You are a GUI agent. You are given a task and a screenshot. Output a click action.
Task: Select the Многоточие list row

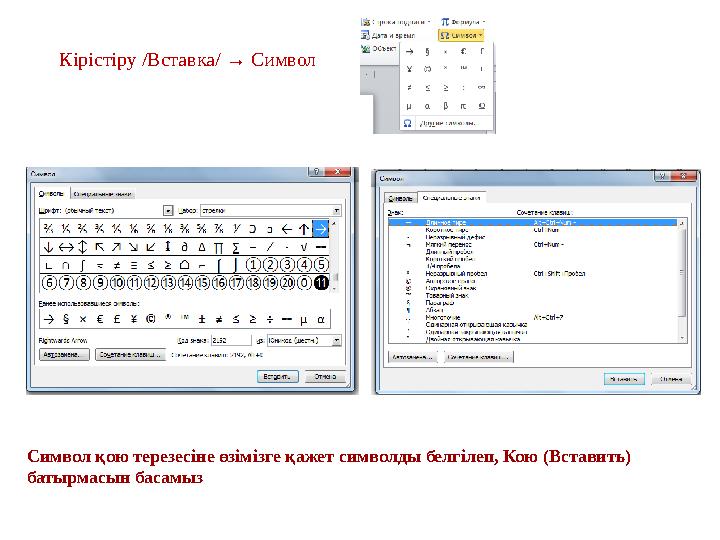(x=533, y=317)
